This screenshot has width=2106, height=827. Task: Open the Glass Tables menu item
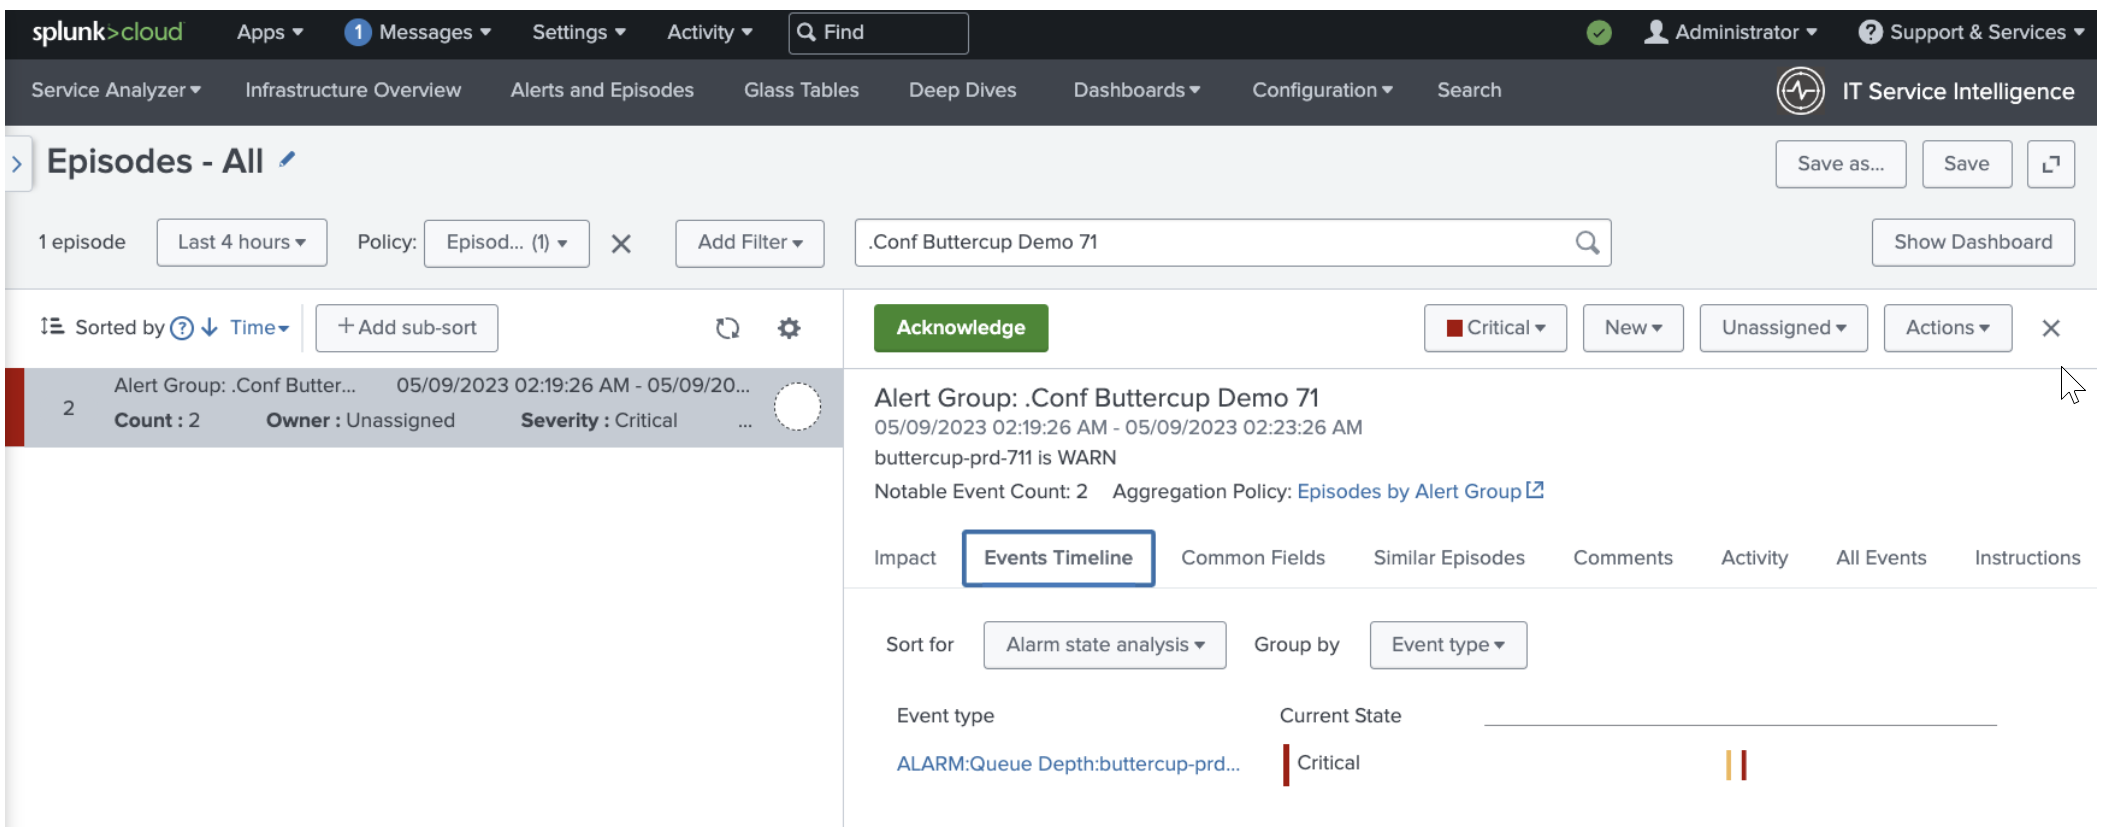(x=800, y=90)
